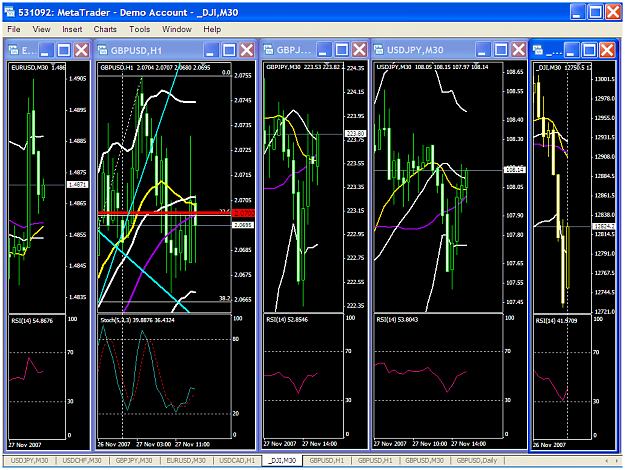The width and height of the screenshot is (625, 470).
Task: Click the 1.4871 current price label
Action: pos(77,185)
